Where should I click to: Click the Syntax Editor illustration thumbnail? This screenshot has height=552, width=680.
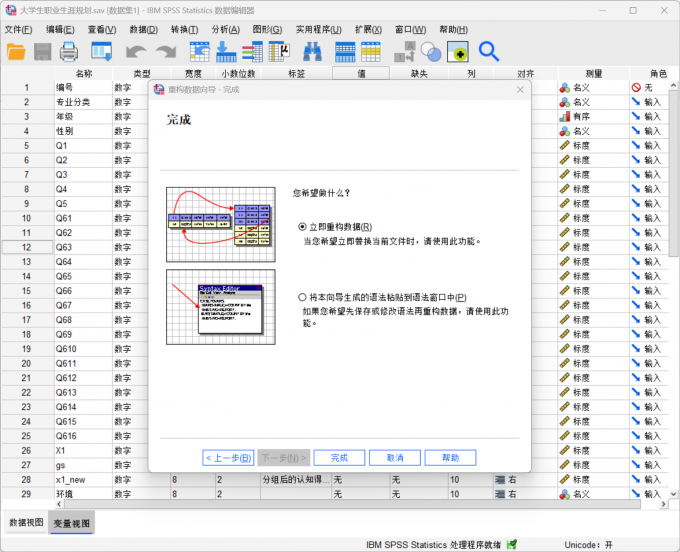(221, 307)
